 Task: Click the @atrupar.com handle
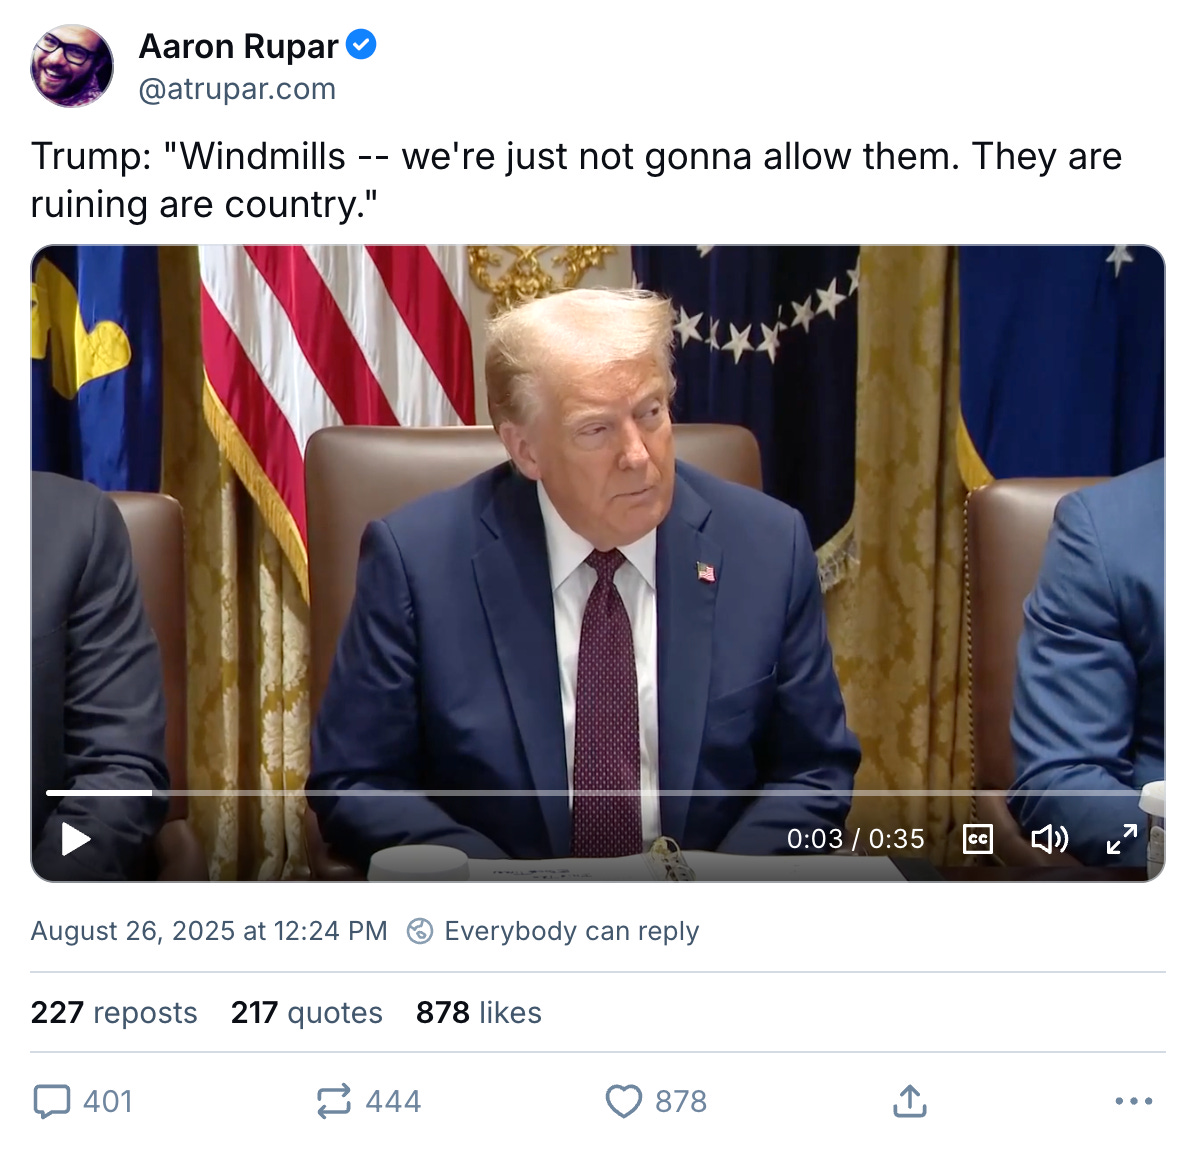click(236, 89)
